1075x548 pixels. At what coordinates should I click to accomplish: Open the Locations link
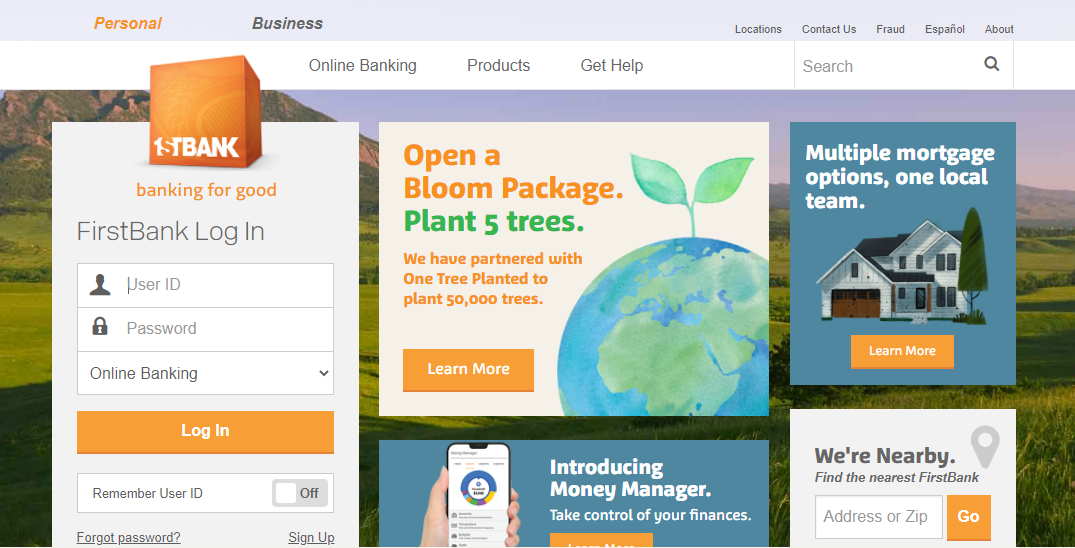pyautogui.click(x=758, y=29)
